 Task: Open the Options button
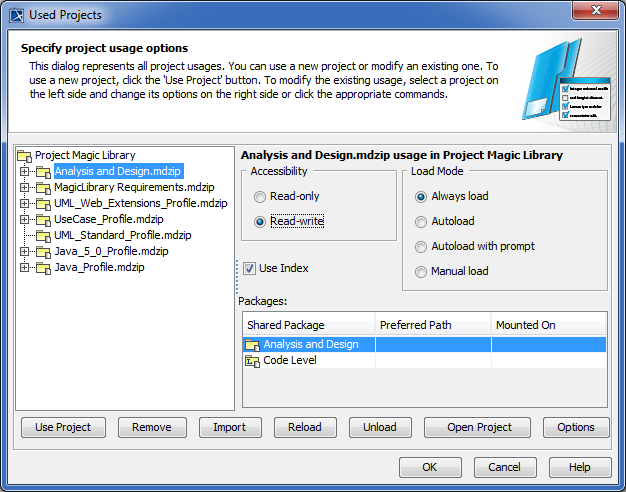point(576,427)
